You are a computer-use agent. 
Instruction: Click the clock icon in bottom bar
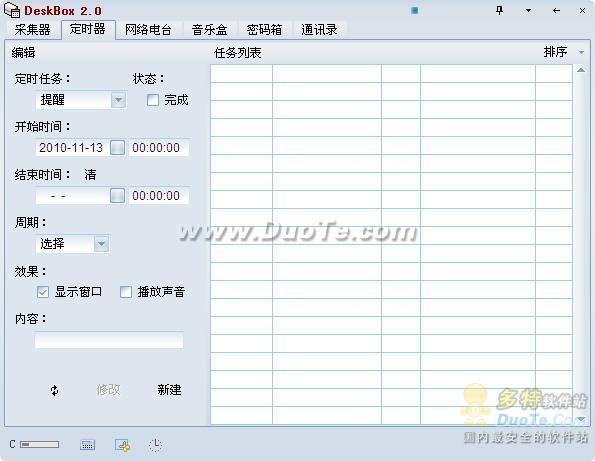pos(155,445)
